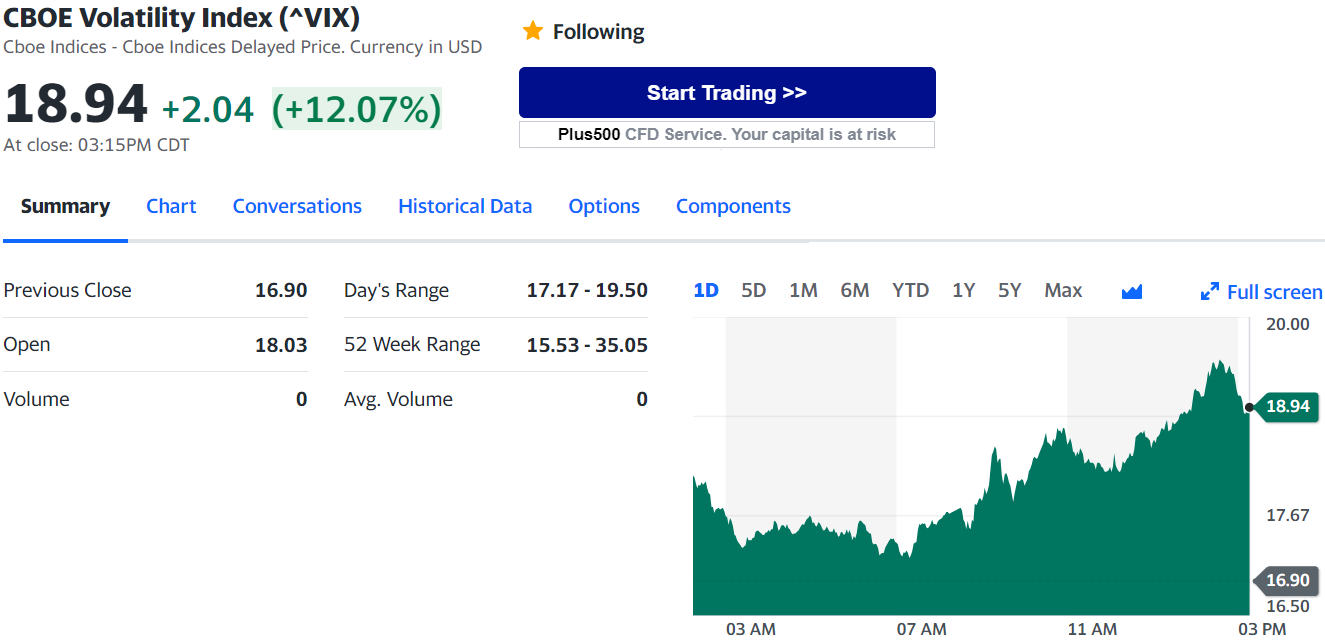
Task: Click the 11 AM x-axis label
Action: [x=1092, y=629]
